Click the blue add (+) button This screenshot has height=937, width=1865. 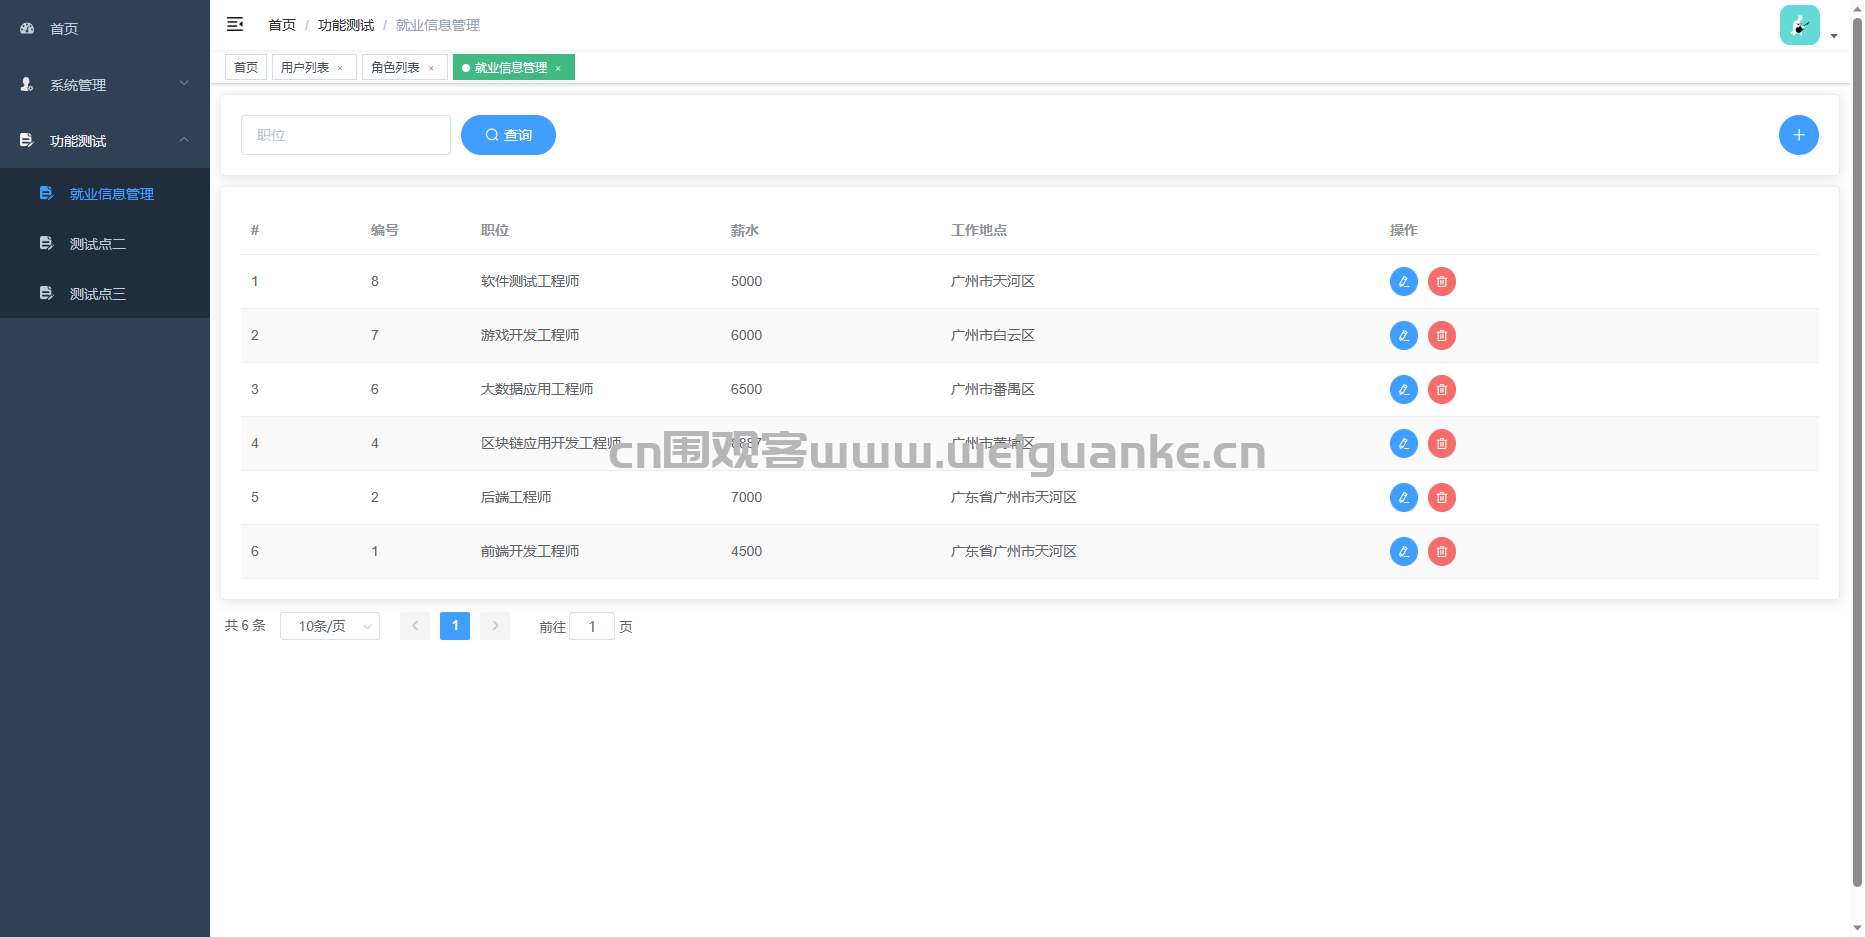click(1798, 135)
